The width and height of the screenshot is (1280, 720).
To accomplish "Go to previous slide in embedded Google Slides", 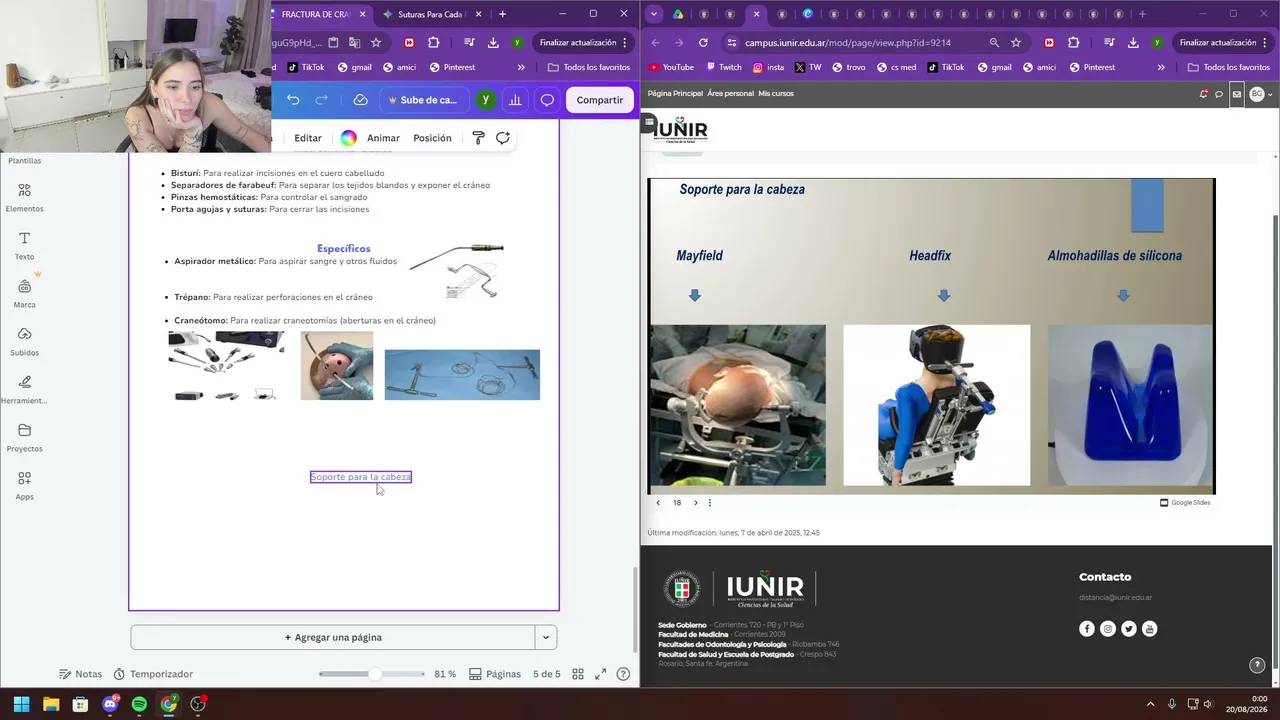I will [x=658, y=503].
